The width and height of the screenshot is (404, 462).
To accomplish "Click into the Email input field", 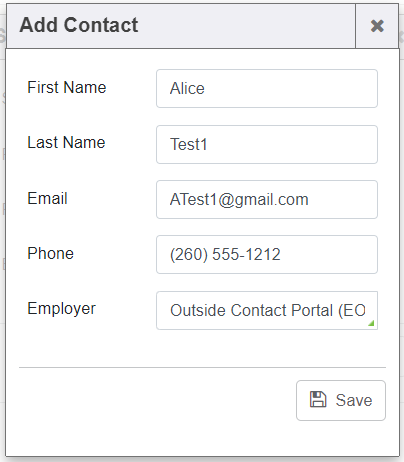I will point(267,199).
